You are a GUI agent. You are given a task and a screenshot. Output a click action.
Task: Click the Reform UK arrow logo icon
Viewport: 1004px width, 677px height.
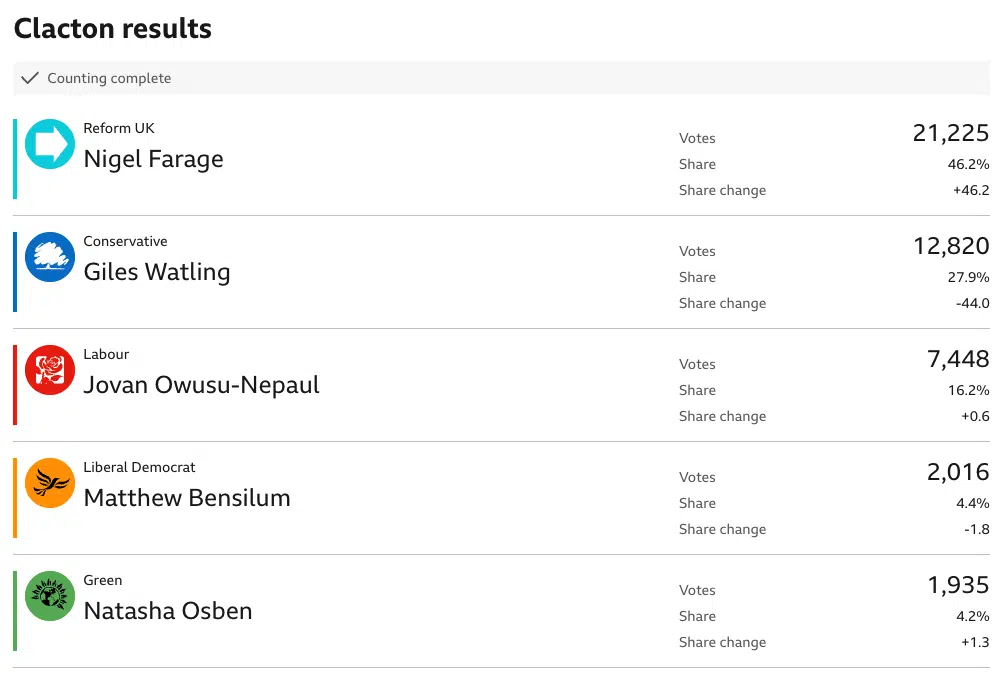click(50, 144)
